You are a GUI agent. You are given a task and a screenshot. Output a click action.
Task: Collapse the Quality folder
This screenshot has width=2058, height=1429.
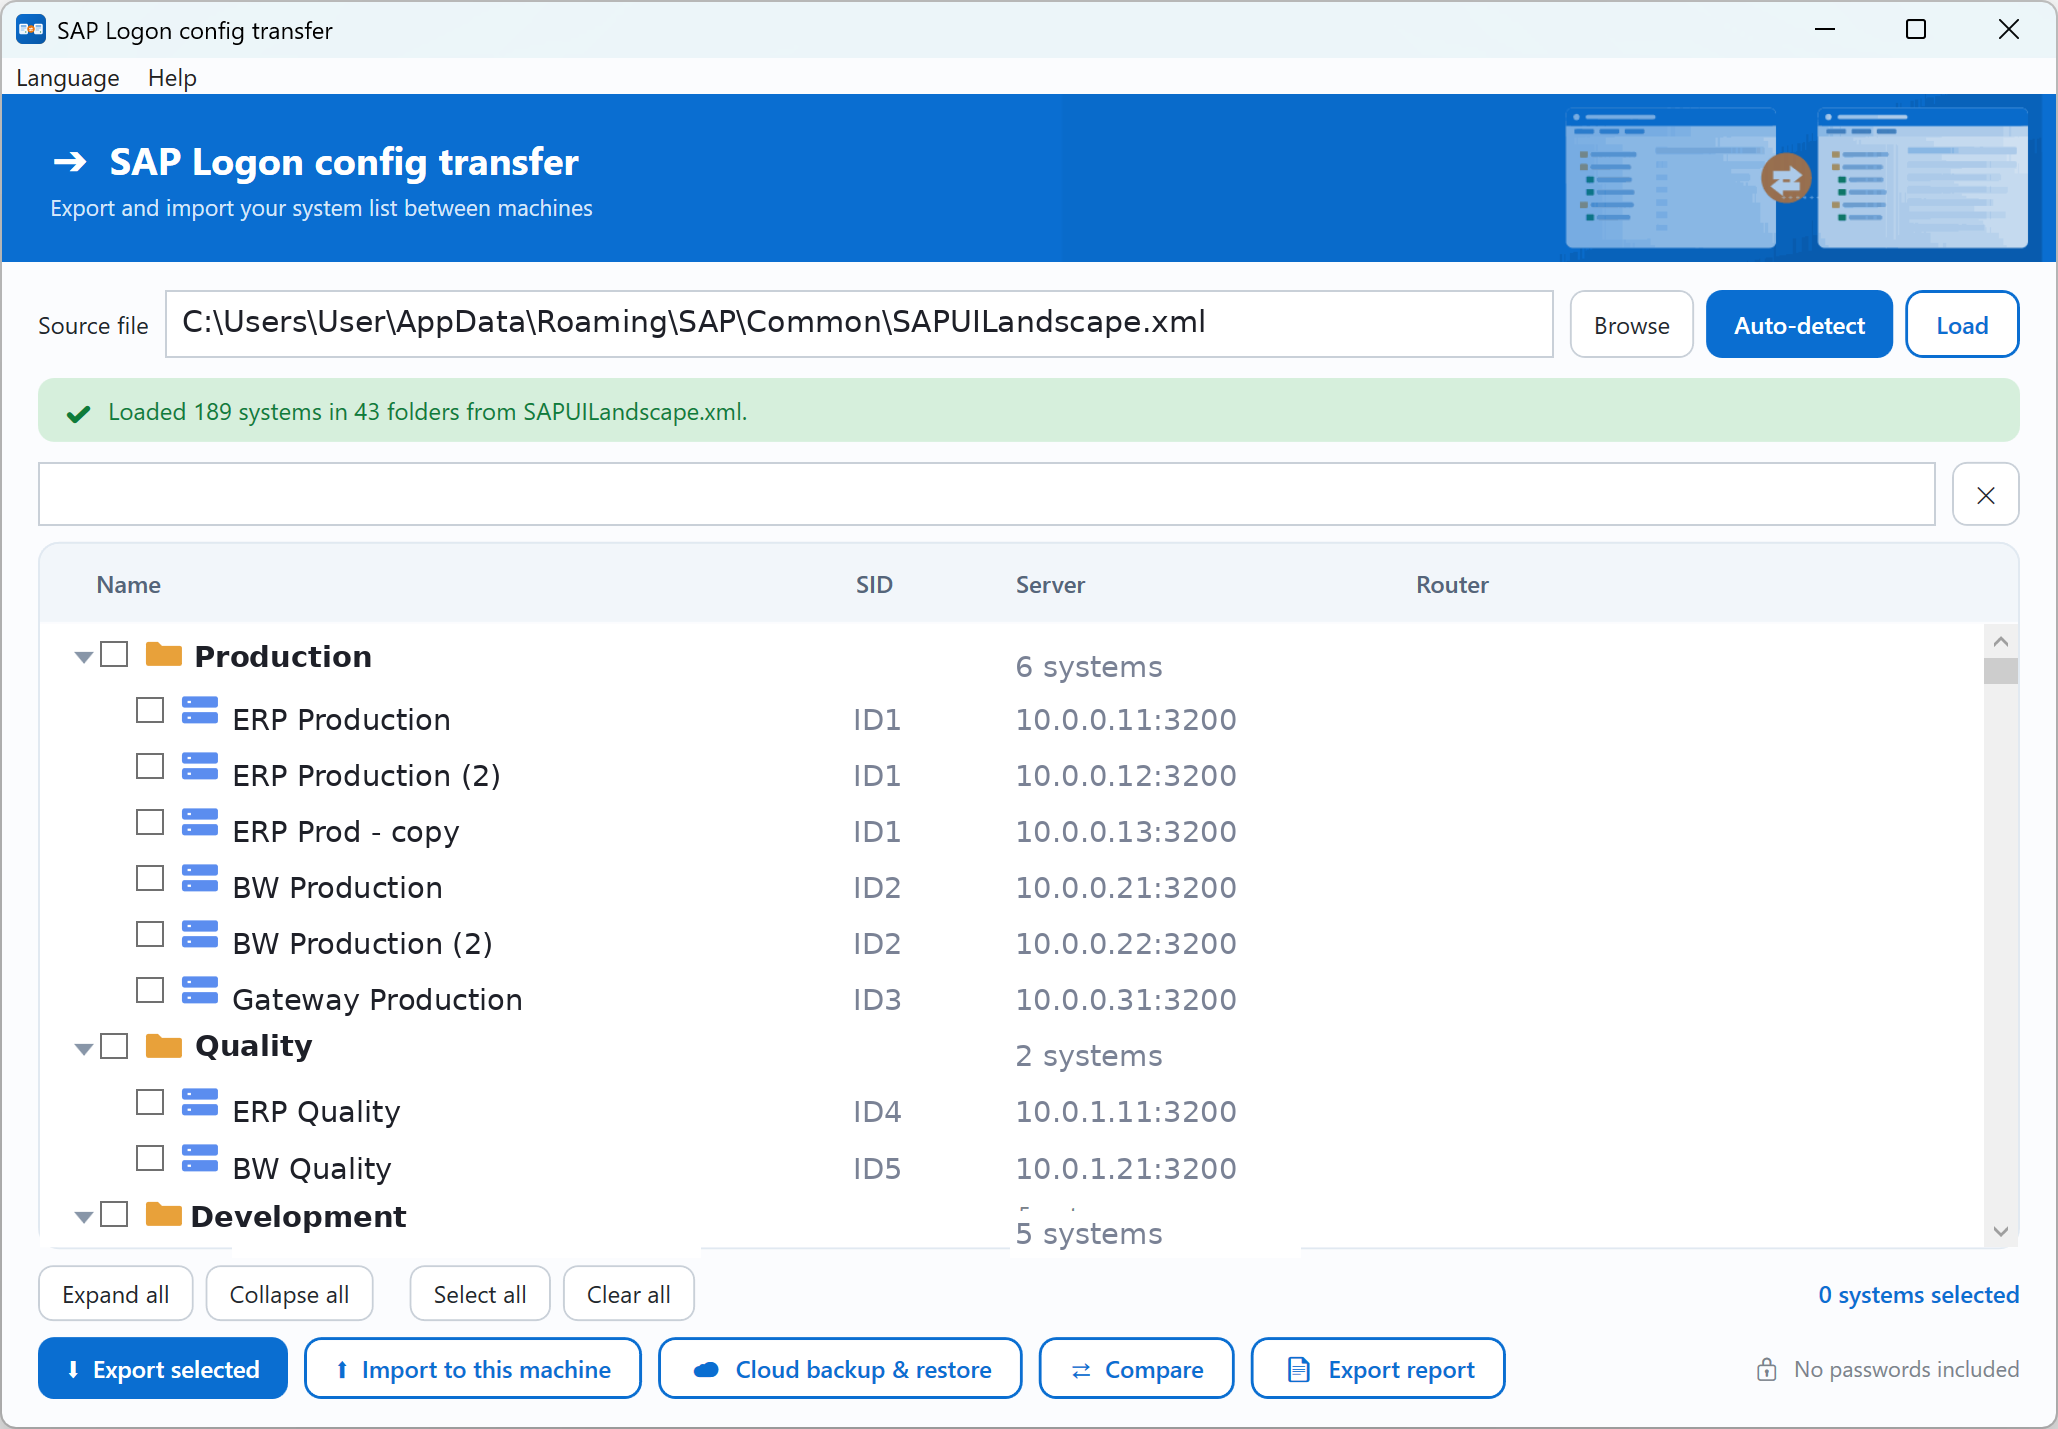(84, 1048)
